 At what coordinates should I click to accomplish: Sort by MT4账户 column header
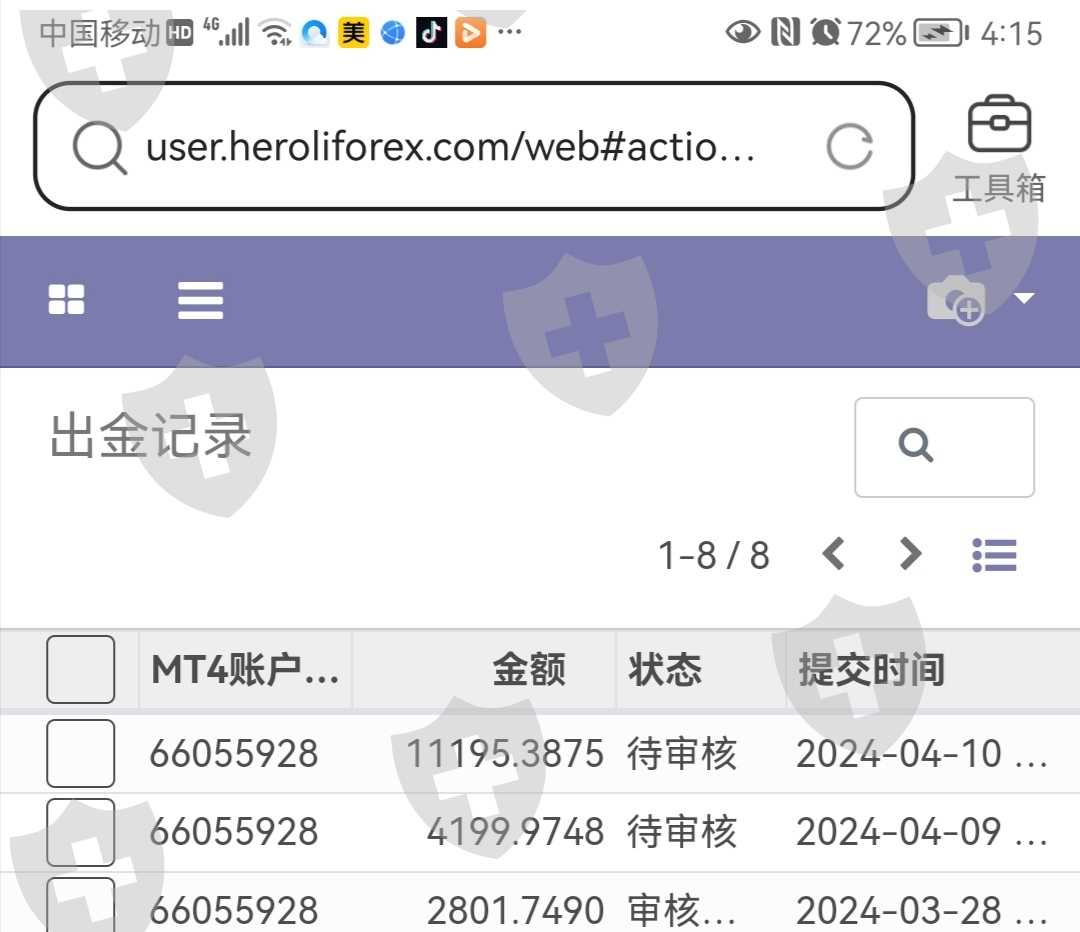click(x=245, y=670)
